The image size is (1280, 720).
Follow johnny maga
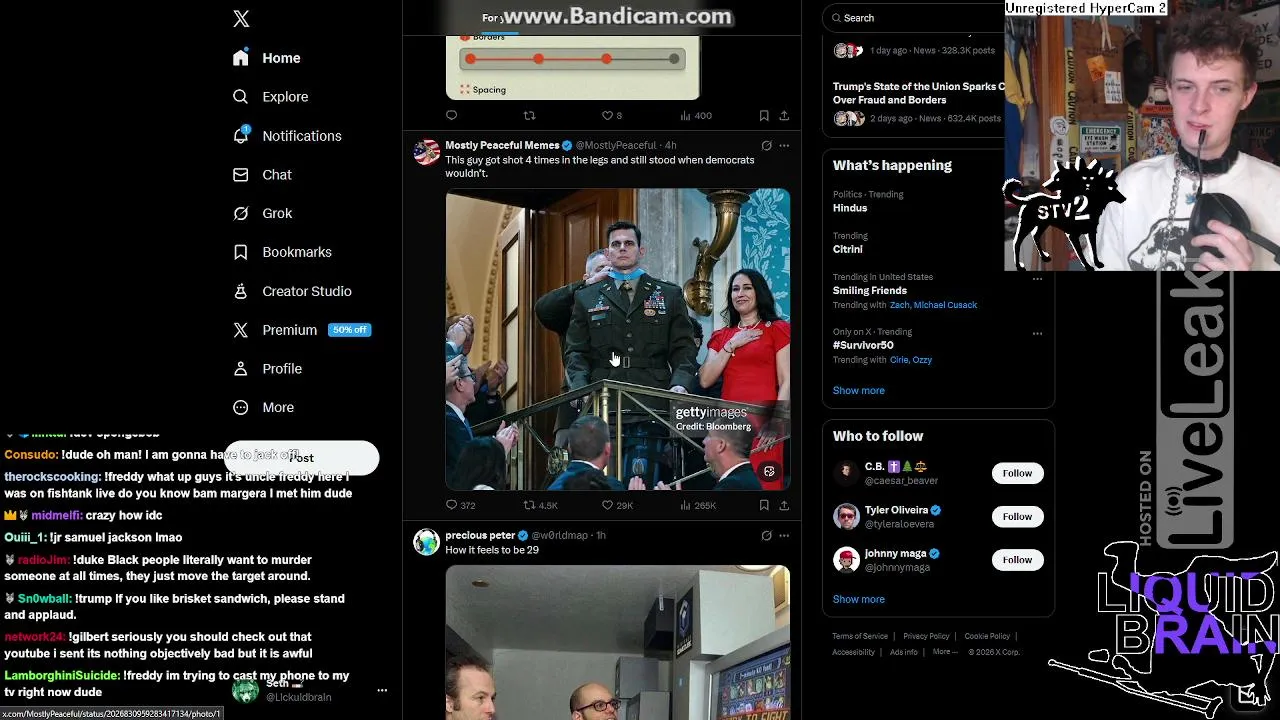(1017, 560)
